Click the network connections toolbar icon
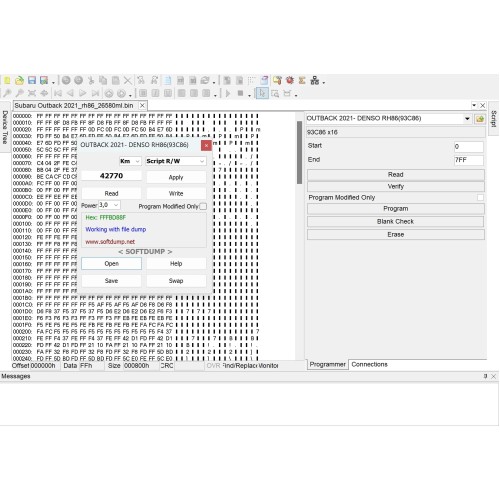Viewport: 500px width, 500px height. coord(315,80)
